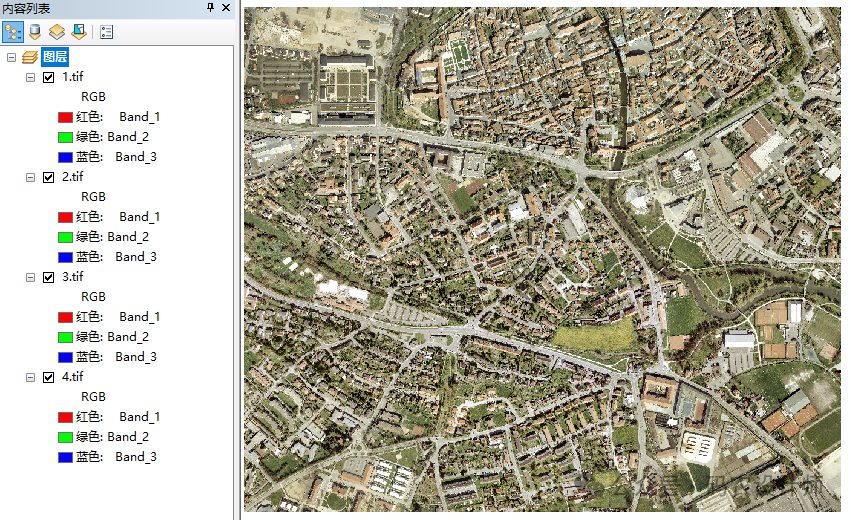Click the List By Drawing Order icon
Screen dimensions: 851x520
(13, 31)
